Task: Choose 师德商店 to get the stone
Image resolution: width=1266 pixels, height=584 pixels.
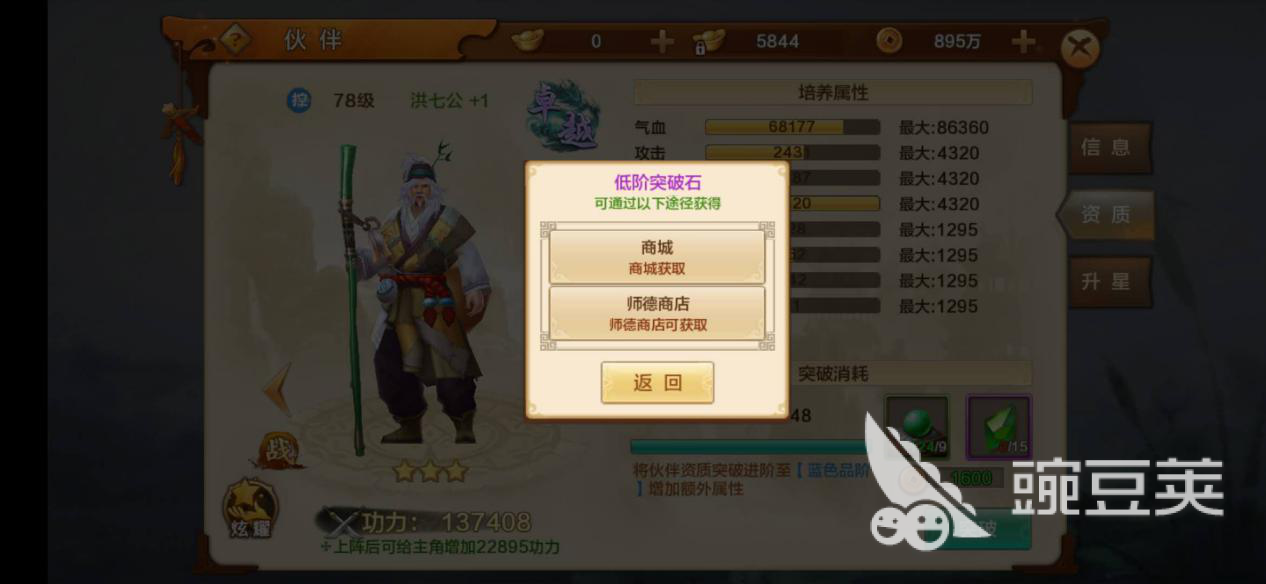Action: click(x=657, y=313)
